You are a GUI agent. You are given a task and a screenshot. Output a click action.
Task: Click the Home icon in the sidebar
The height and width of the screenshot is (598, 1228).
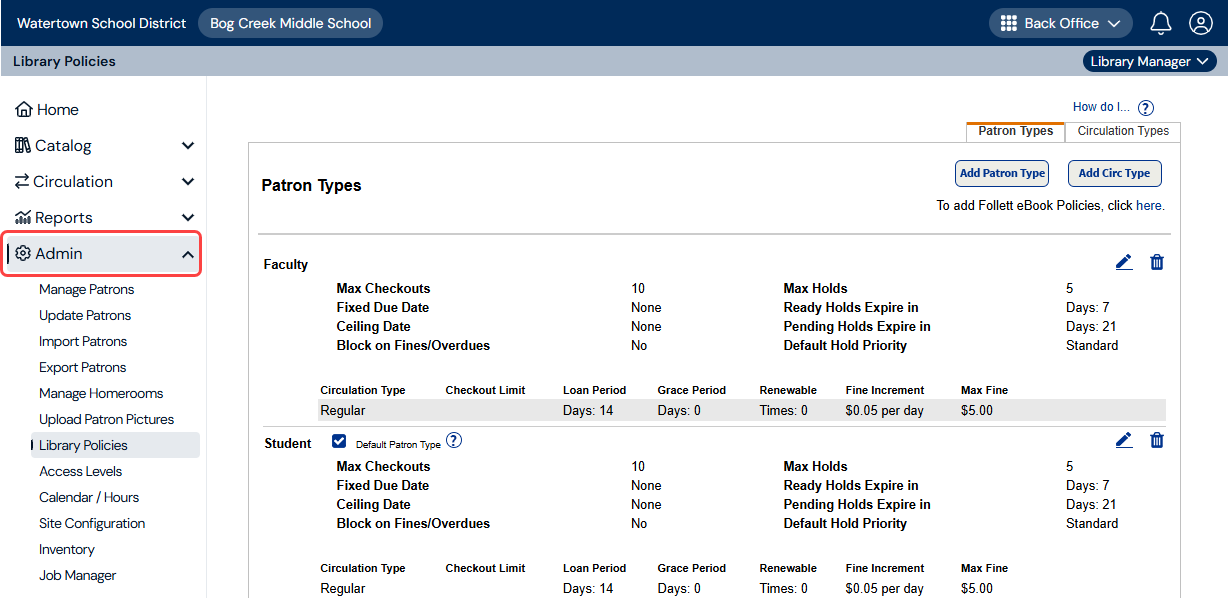point(24,109)
